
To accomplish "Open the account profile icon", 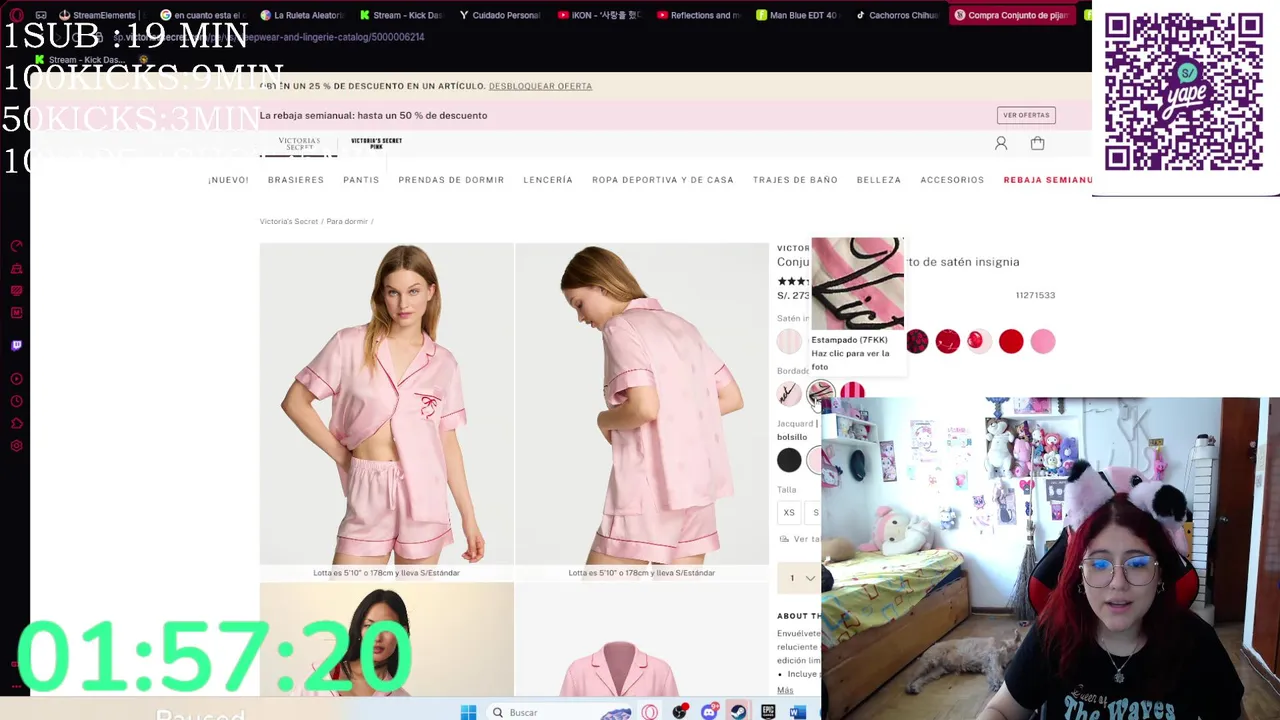I will [1001, 143].
